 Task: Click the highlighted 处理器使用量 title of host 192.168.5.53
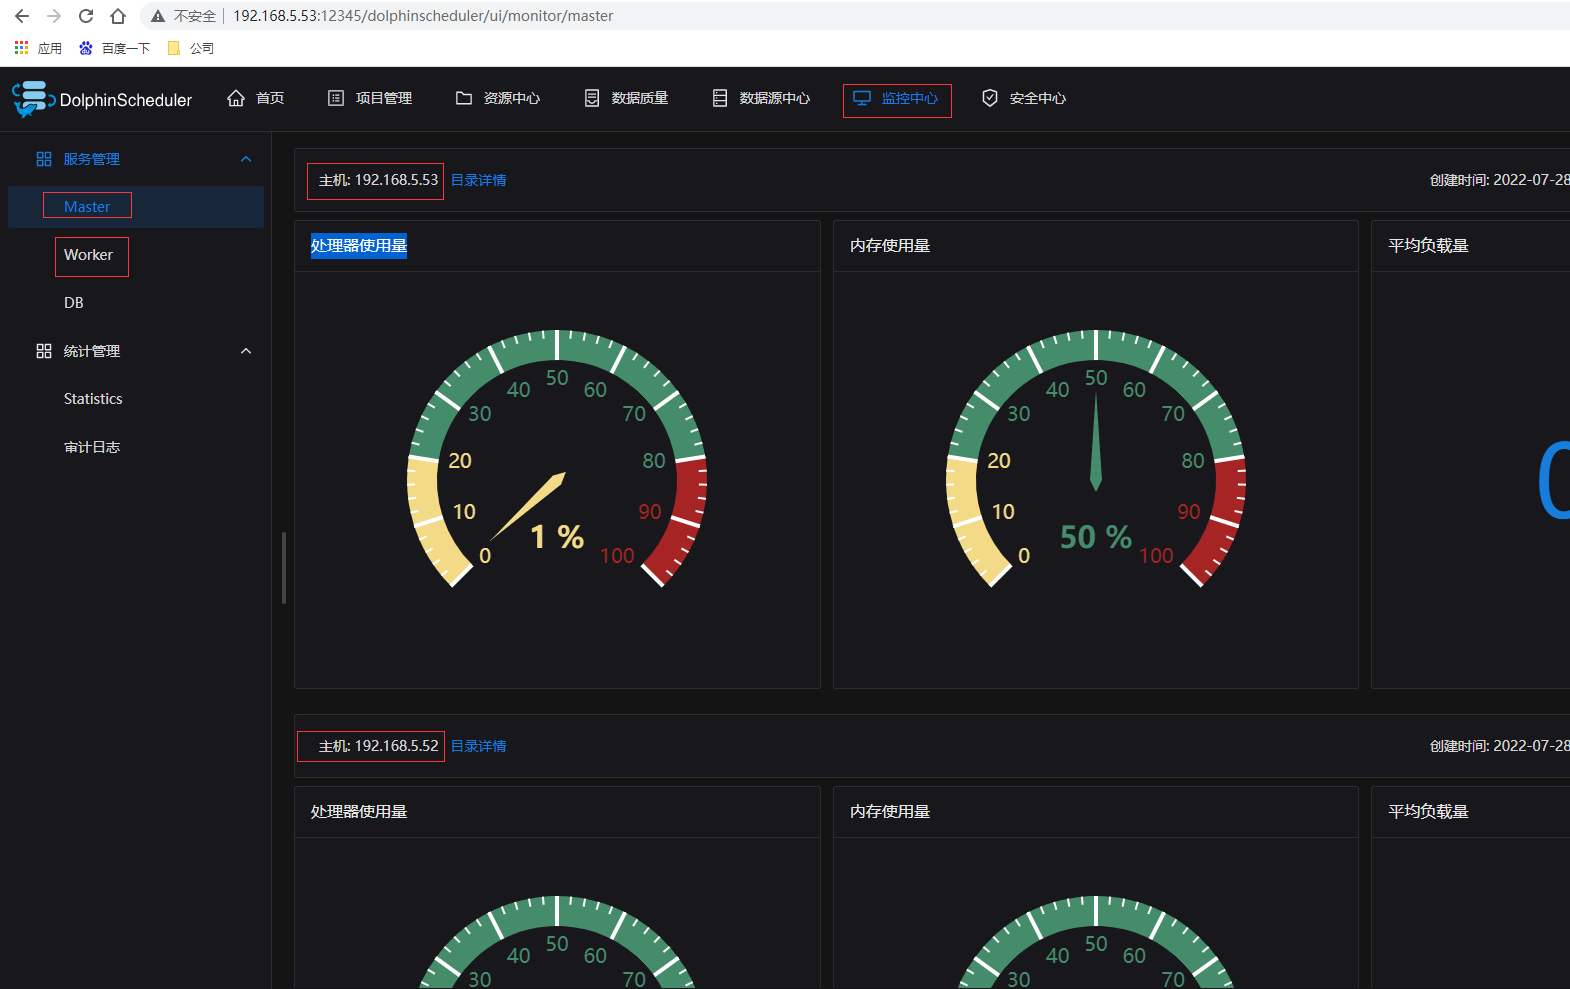click(359, 246)
